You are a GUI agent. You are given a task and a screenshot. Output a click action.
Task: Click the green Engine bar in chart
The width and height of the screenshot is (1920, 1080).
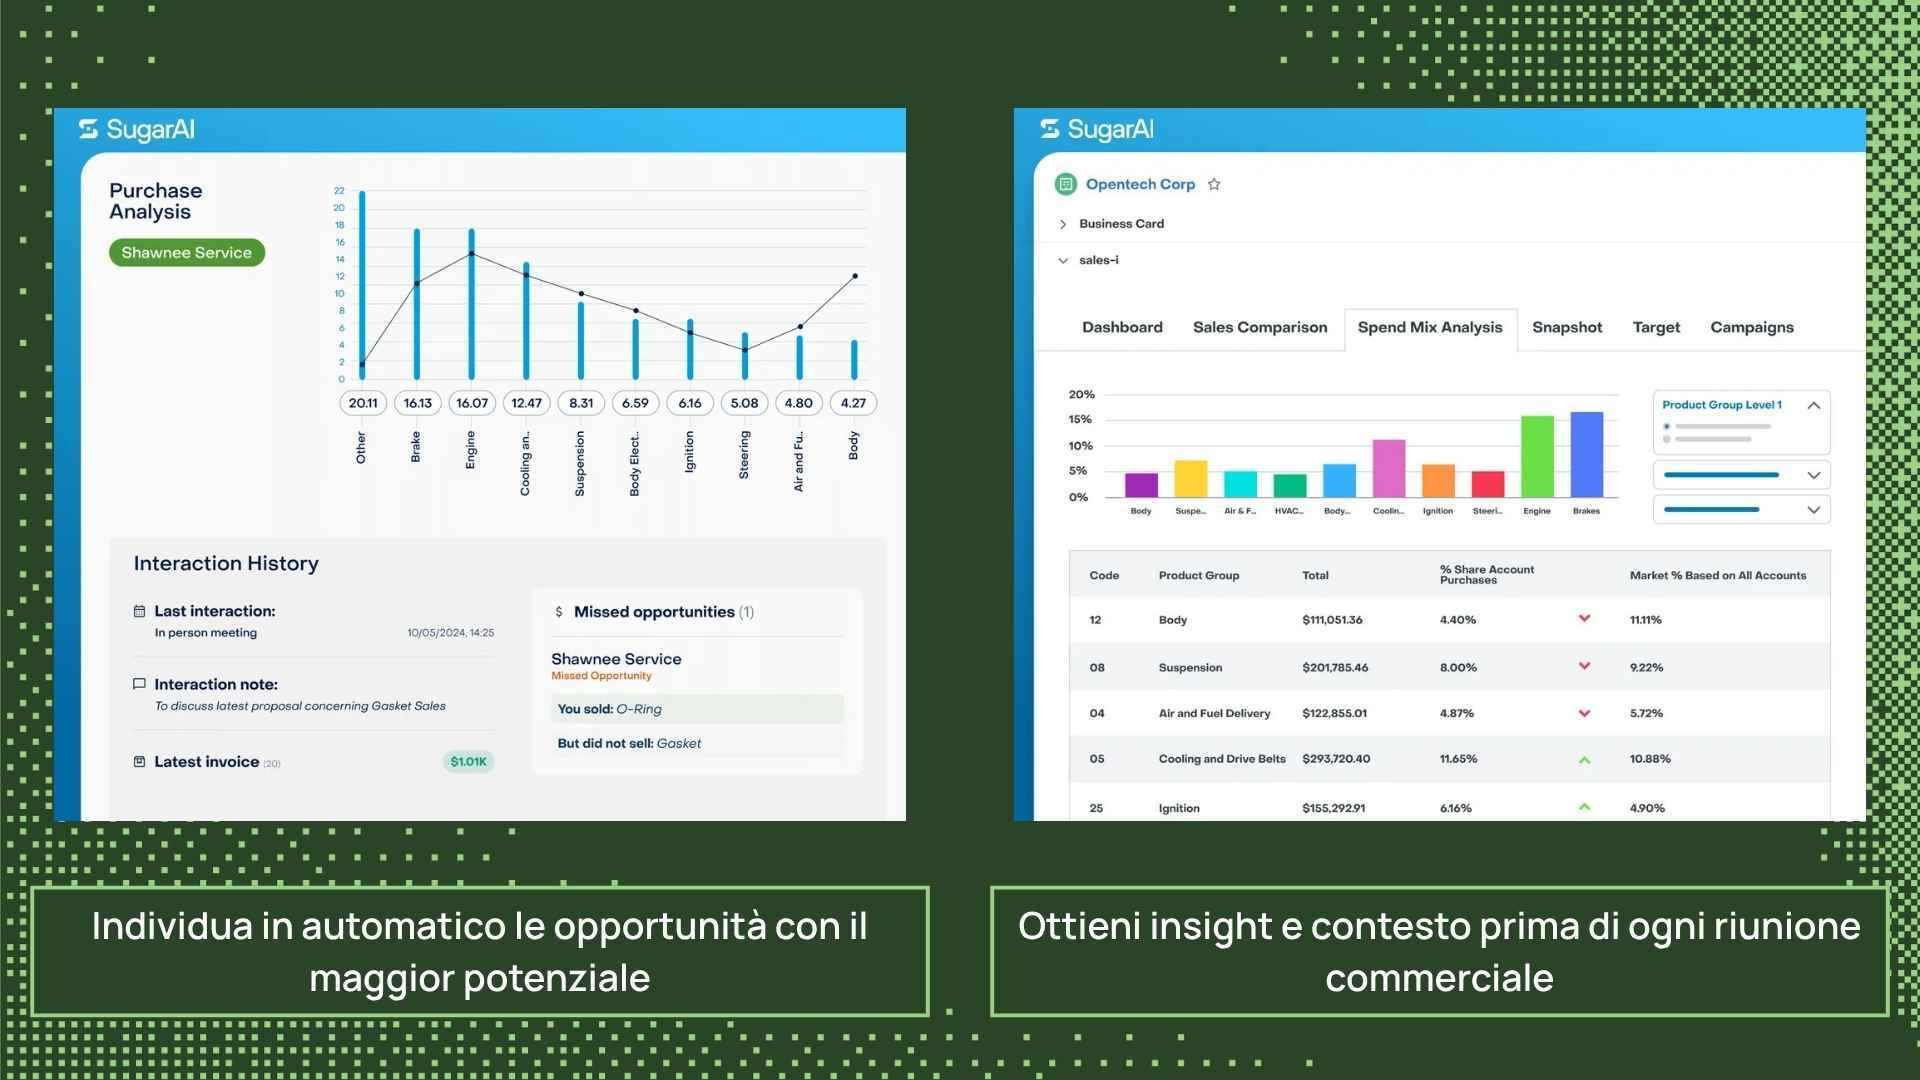tap(1537, 457)
